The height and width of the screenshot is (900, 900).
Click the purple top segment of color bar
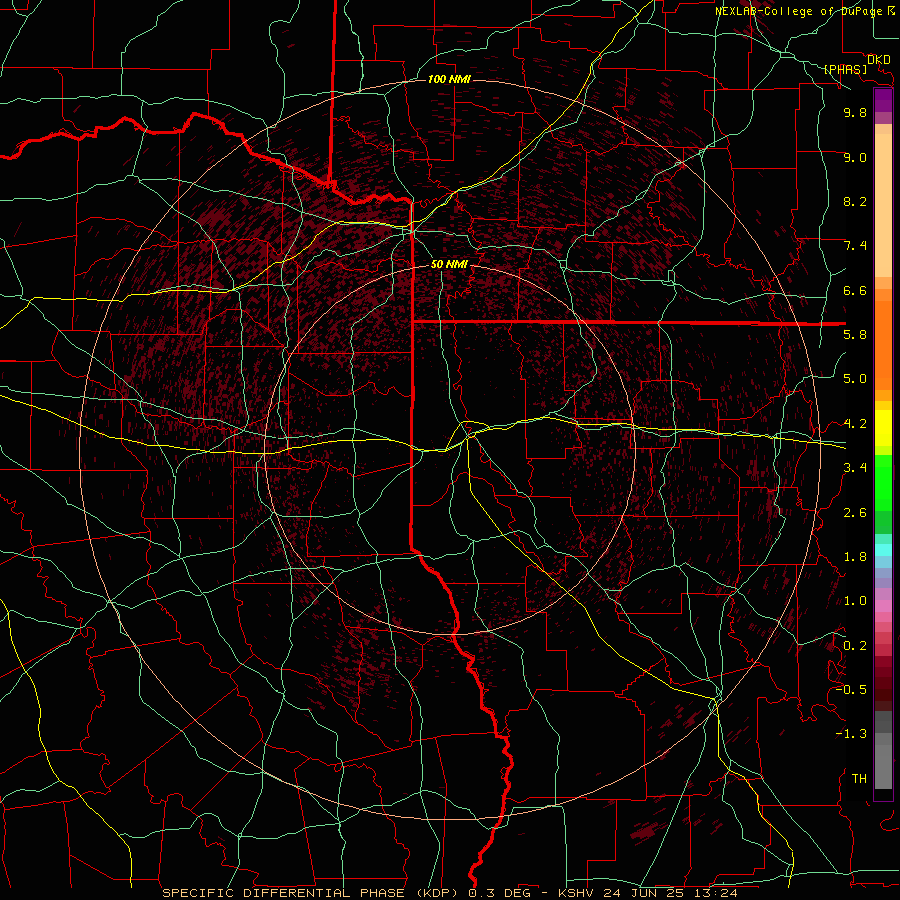pos(883,100)
